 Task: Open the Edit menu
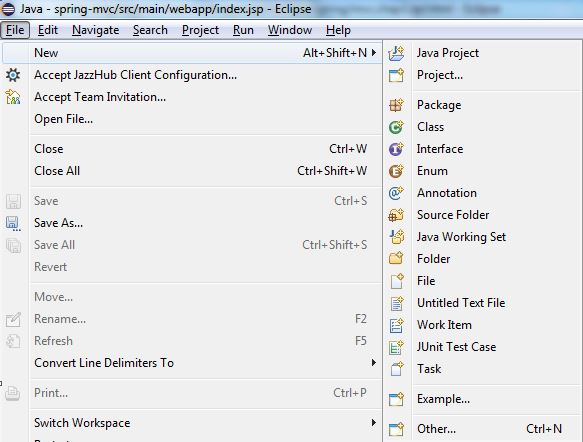48,30
